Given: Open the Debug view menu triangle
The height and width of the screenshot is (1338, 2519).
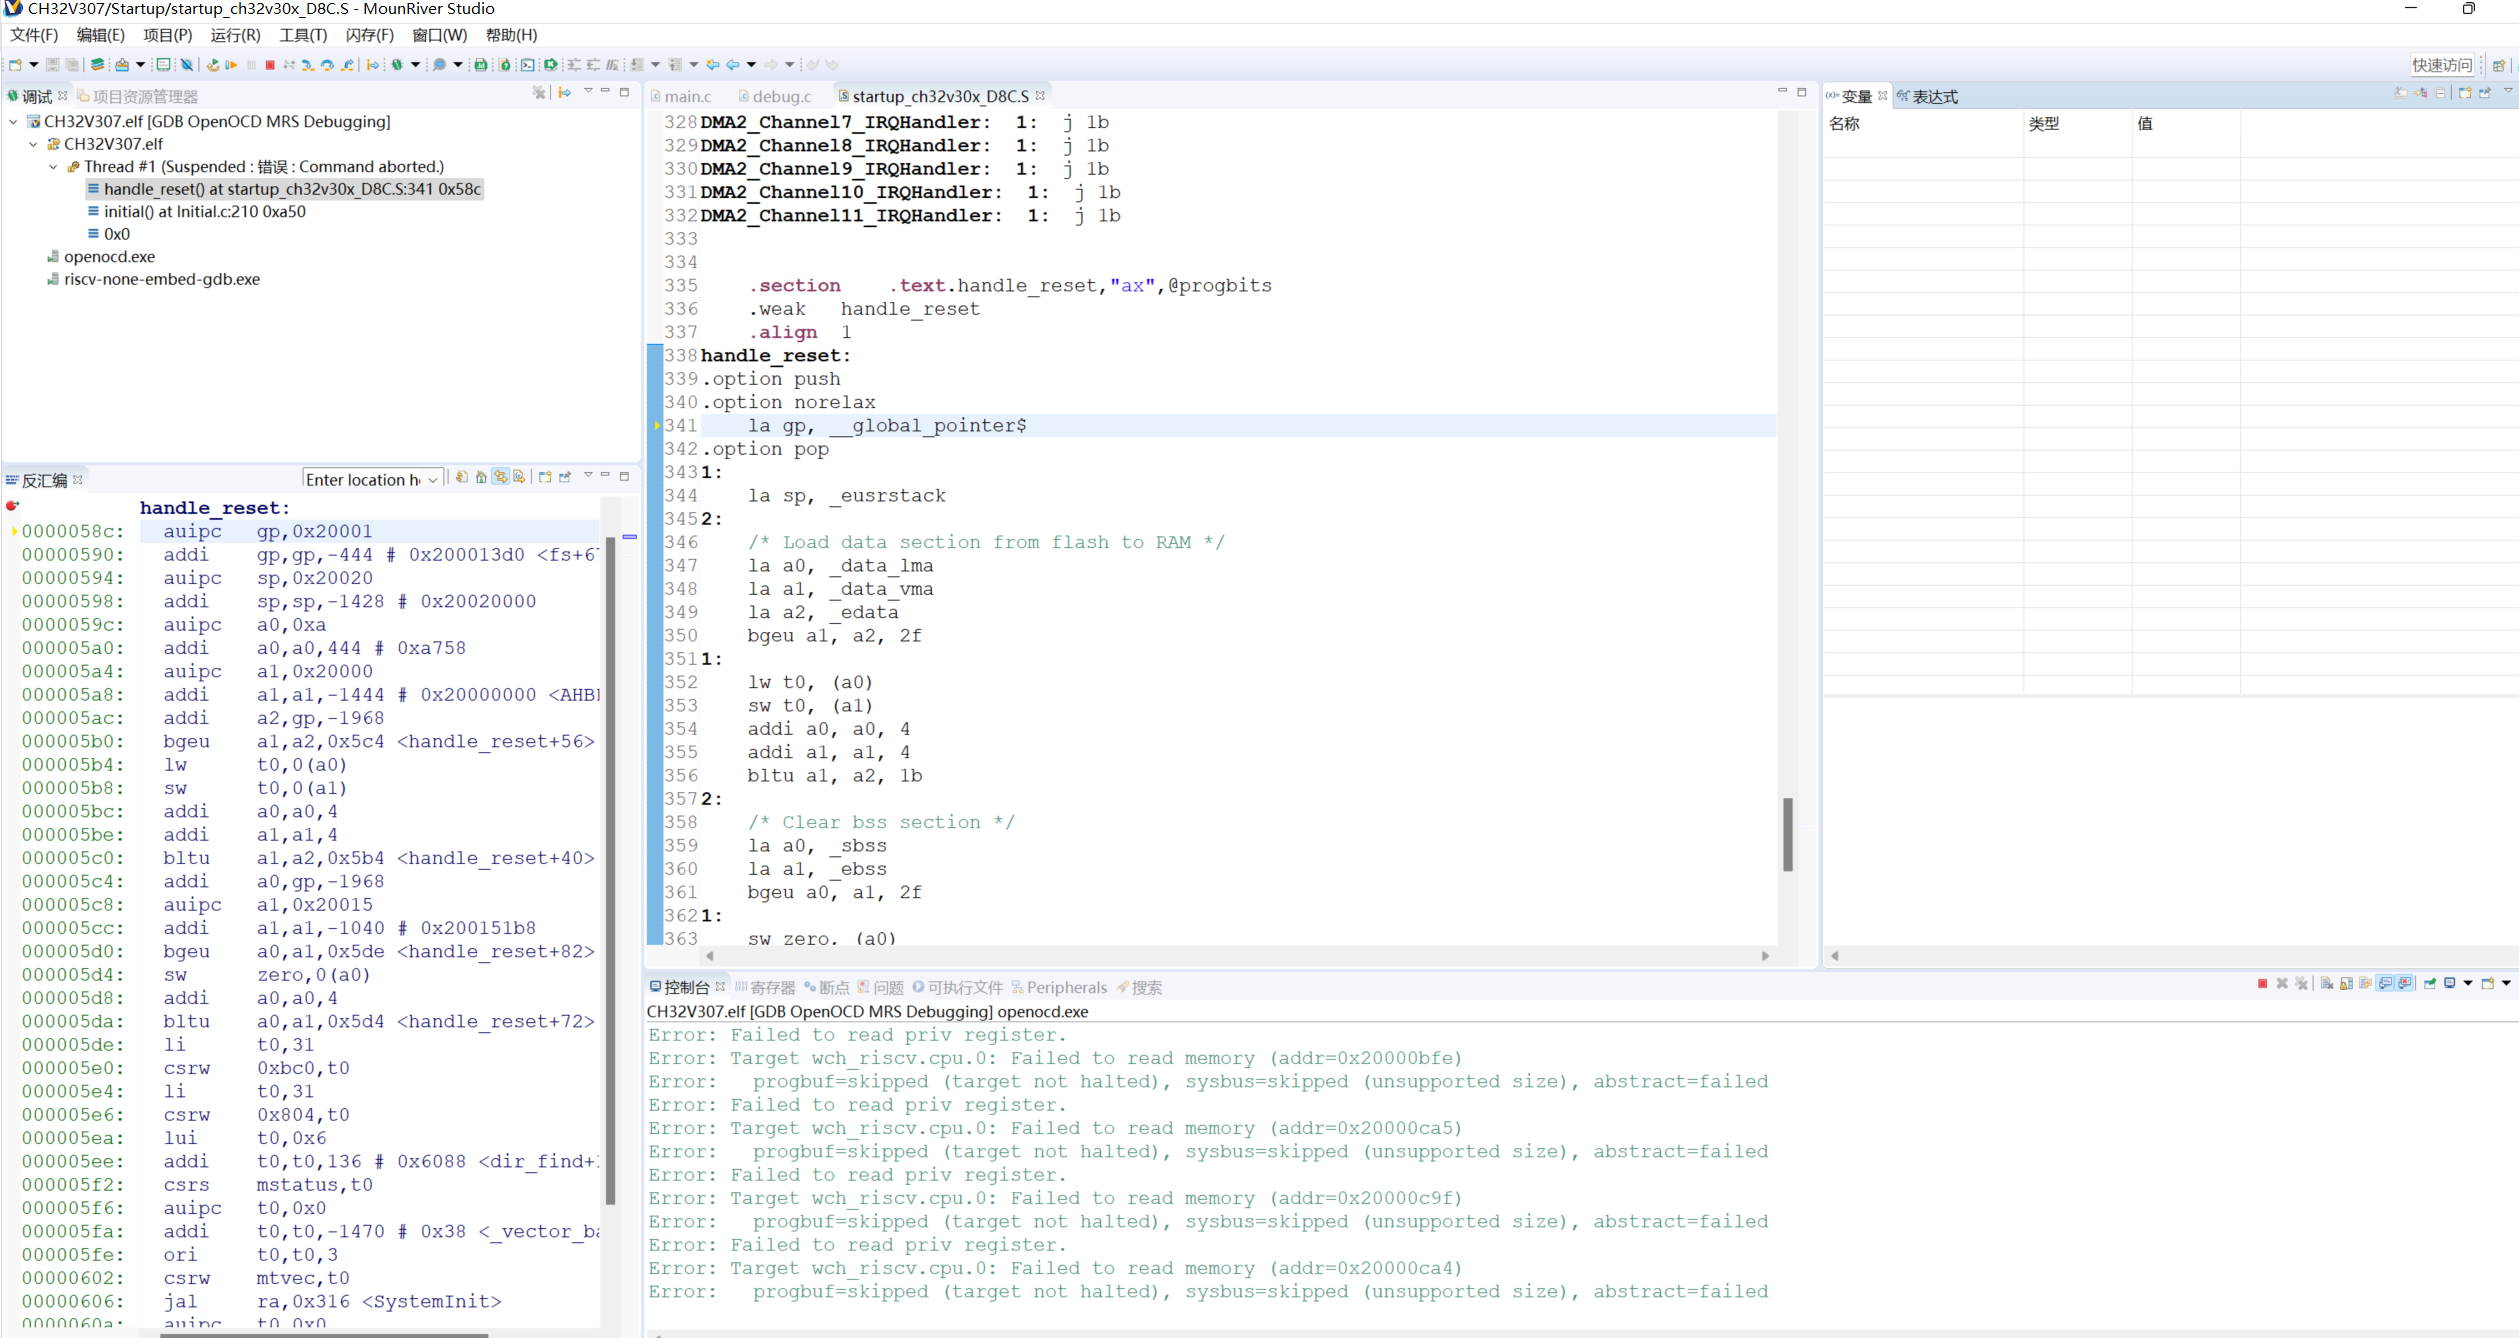Looking at the screenshot, I should 588,91.
